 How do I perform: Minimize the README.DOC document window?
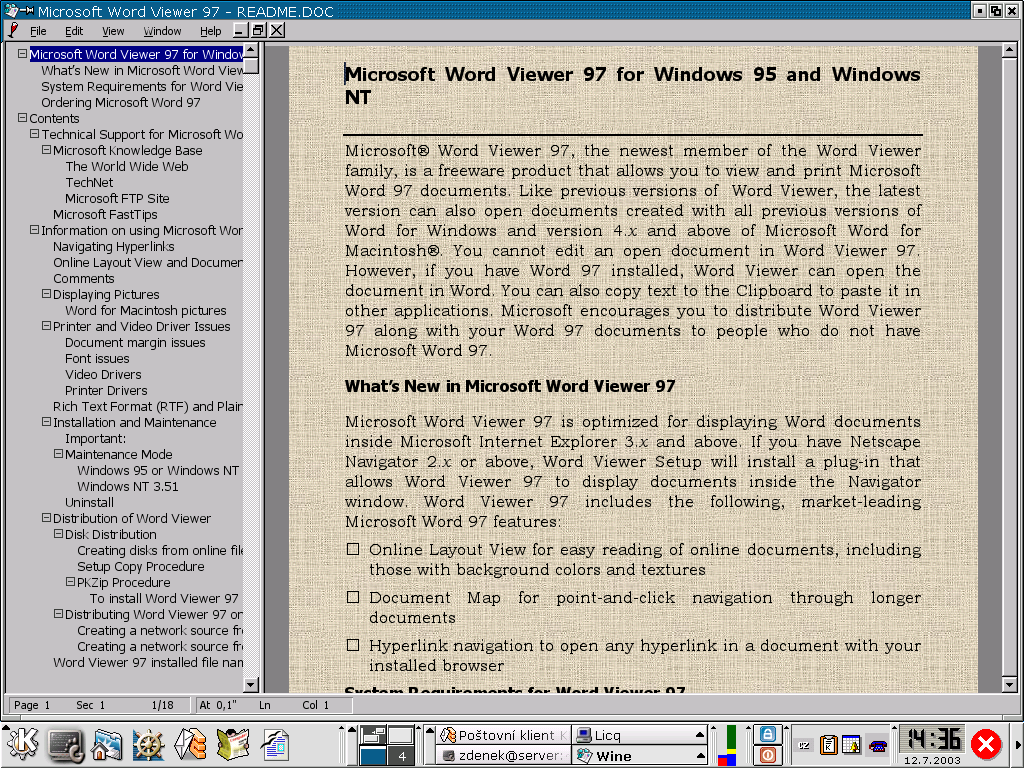[x=240, y=30]
